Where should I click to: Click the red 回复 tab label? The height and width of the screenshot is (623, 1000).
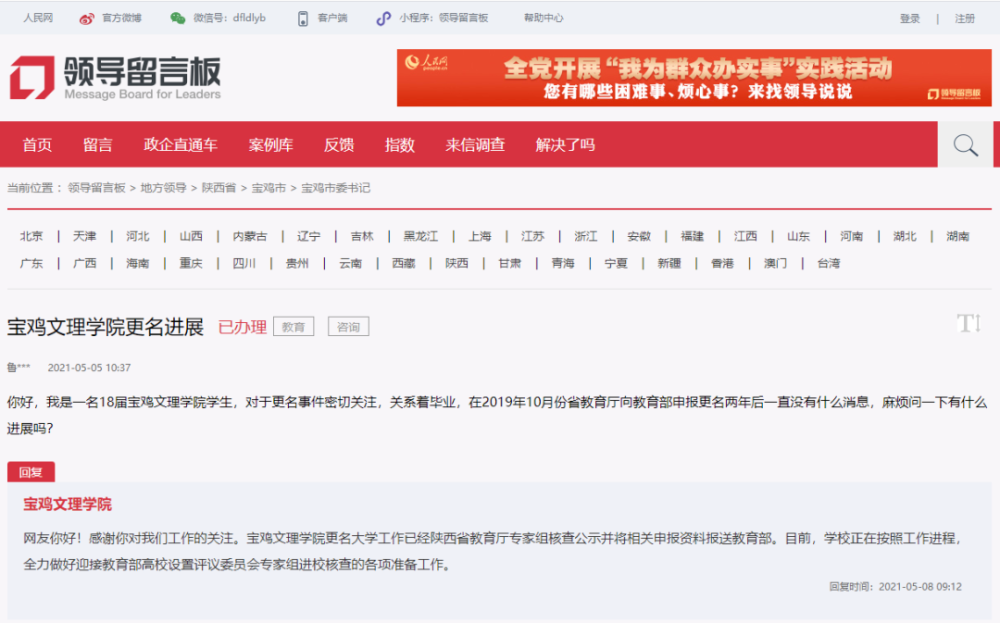[x=31, y=472]
